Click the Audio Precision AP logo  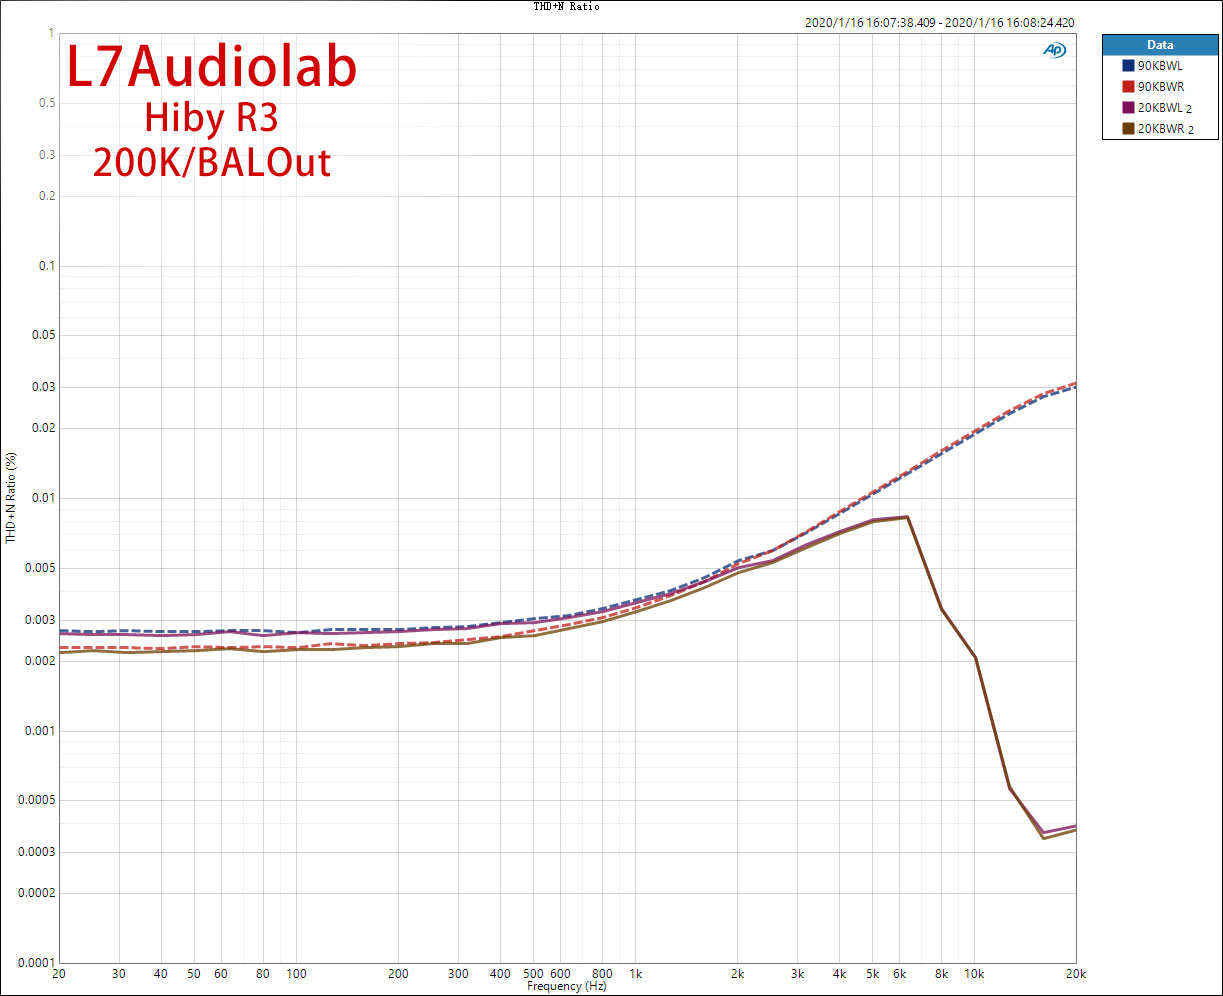[1054, 49]
